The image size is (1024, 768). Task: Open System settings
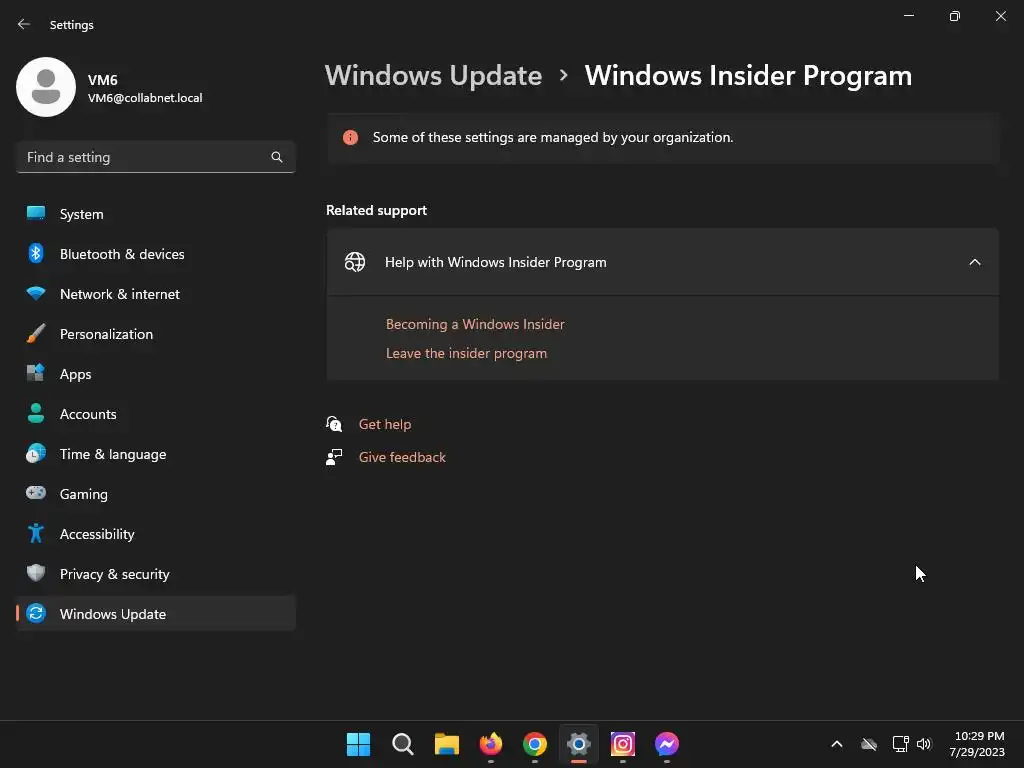click(x=155, y=214)
